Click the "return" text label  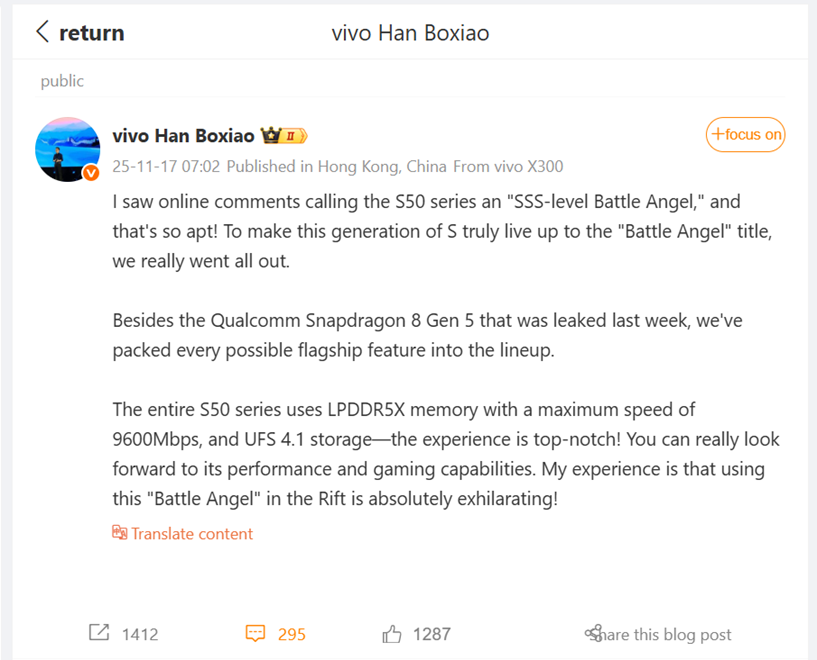click(91, 33)
